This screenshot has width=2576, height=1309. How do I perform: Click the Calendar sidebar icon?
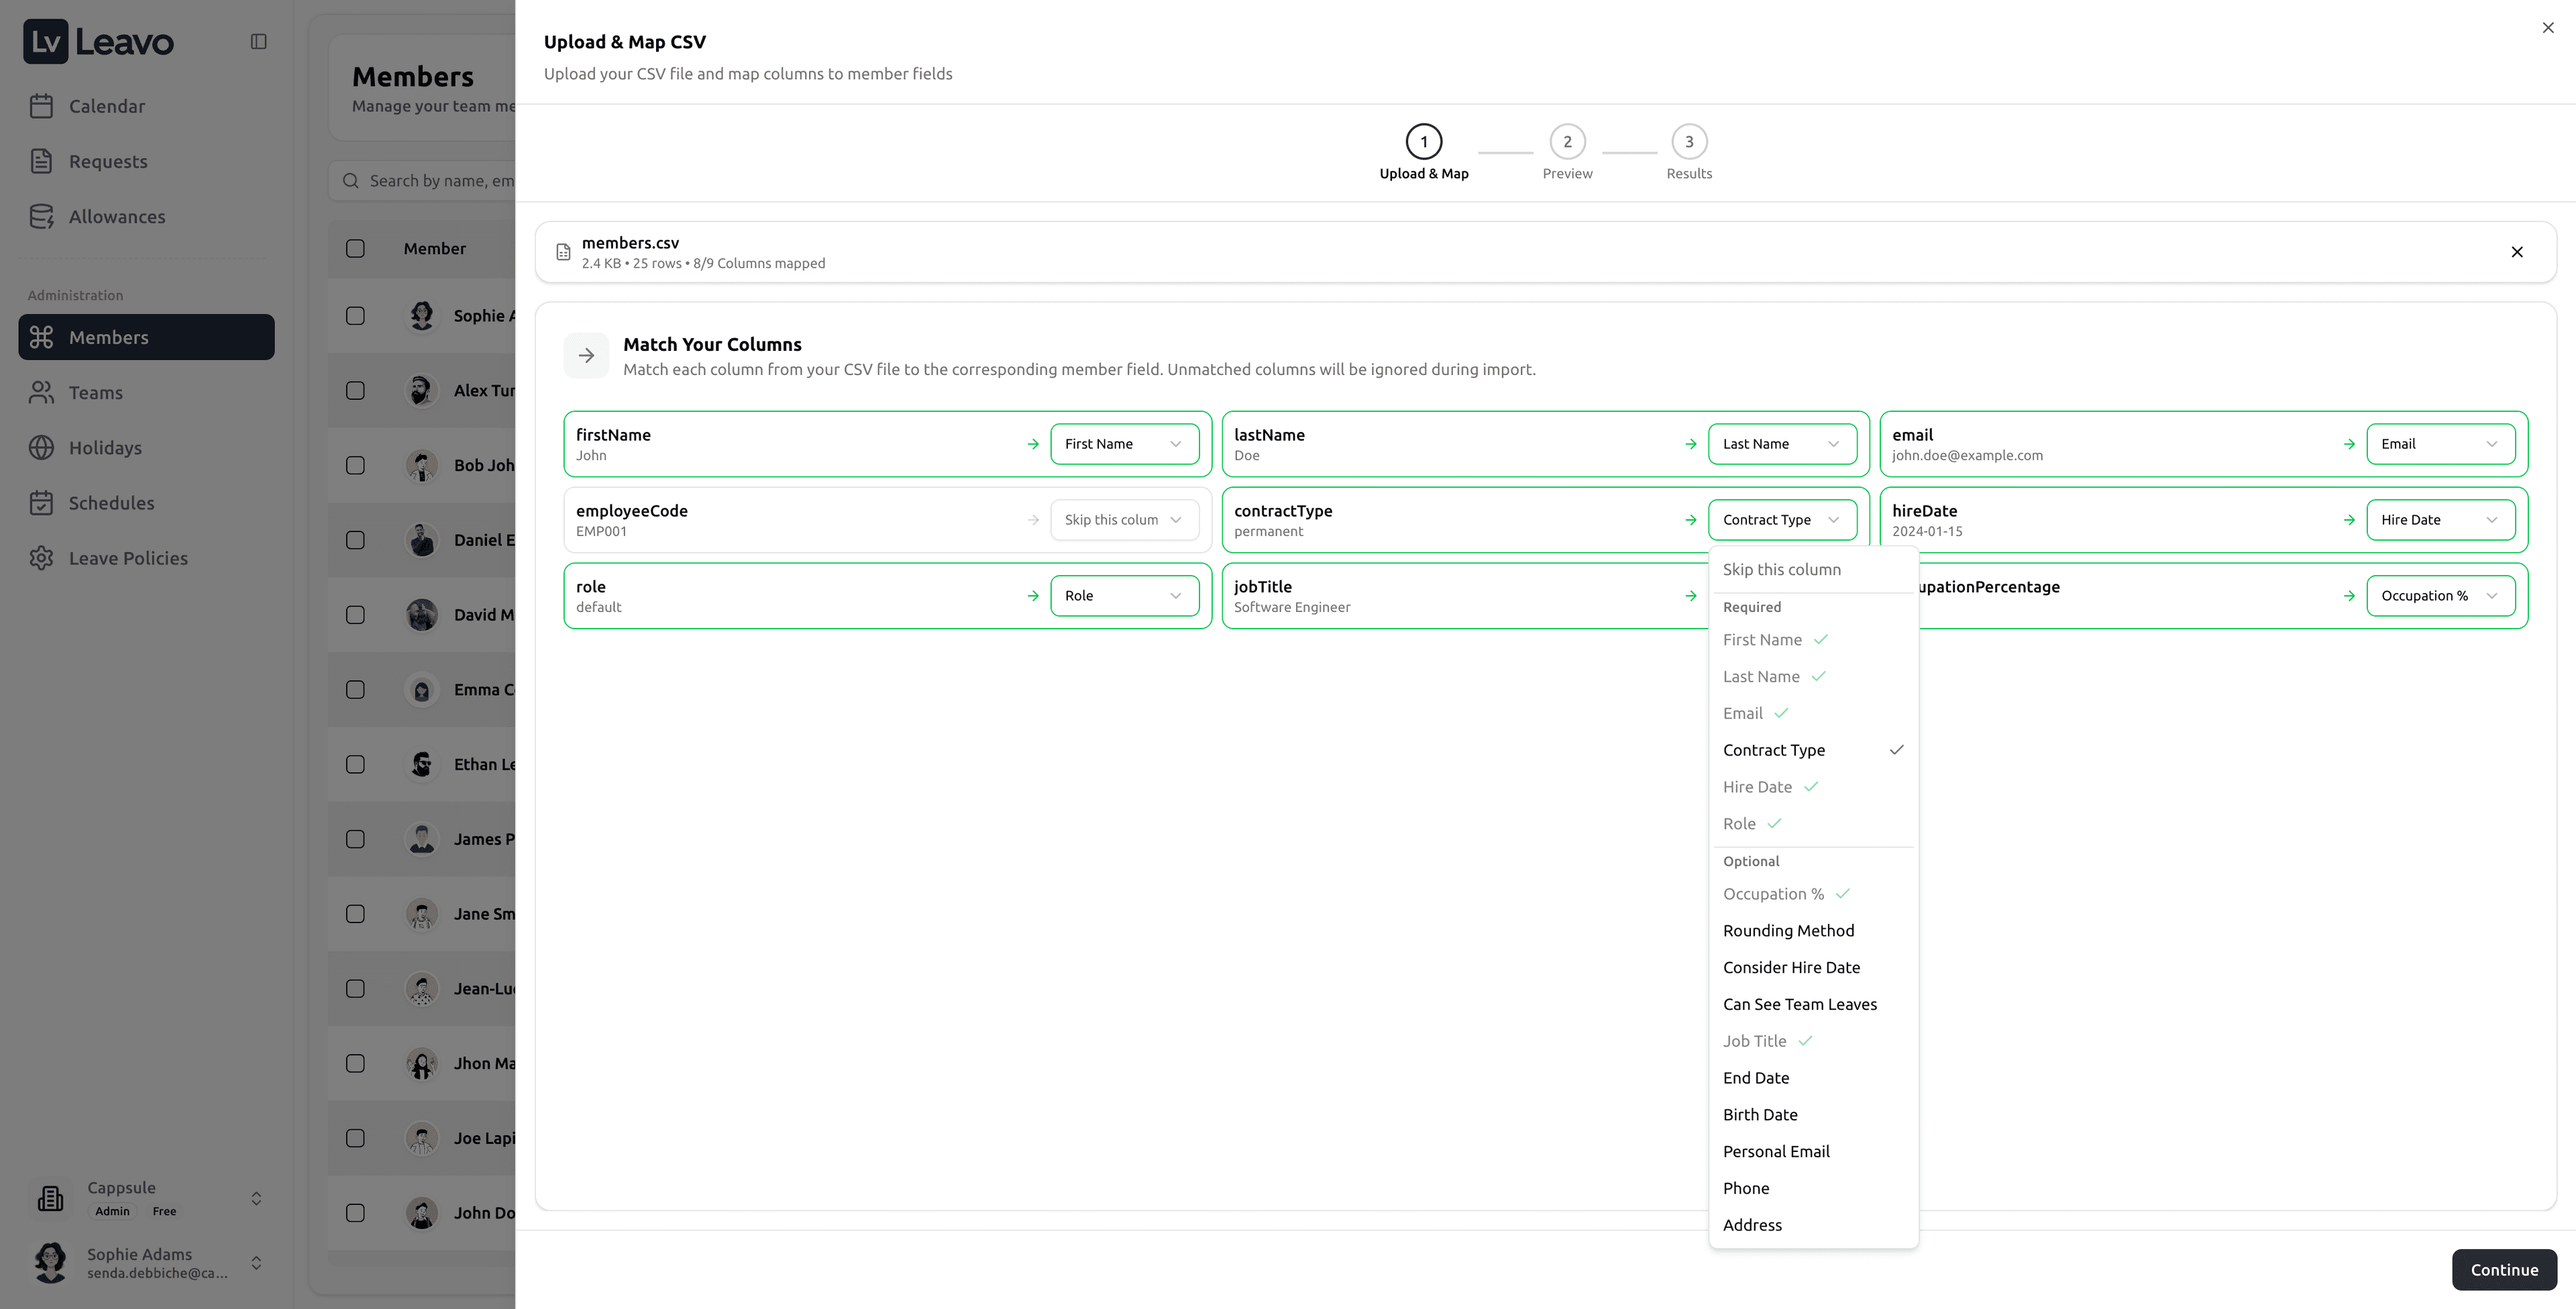(41, 106)
